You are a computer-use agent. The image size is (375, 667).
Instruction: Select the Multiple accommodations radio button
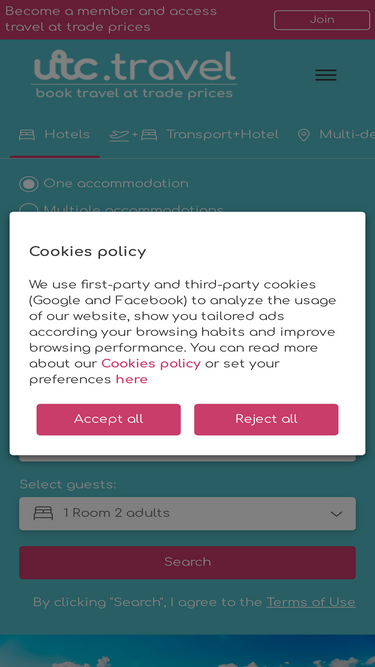tap(28, 208)
